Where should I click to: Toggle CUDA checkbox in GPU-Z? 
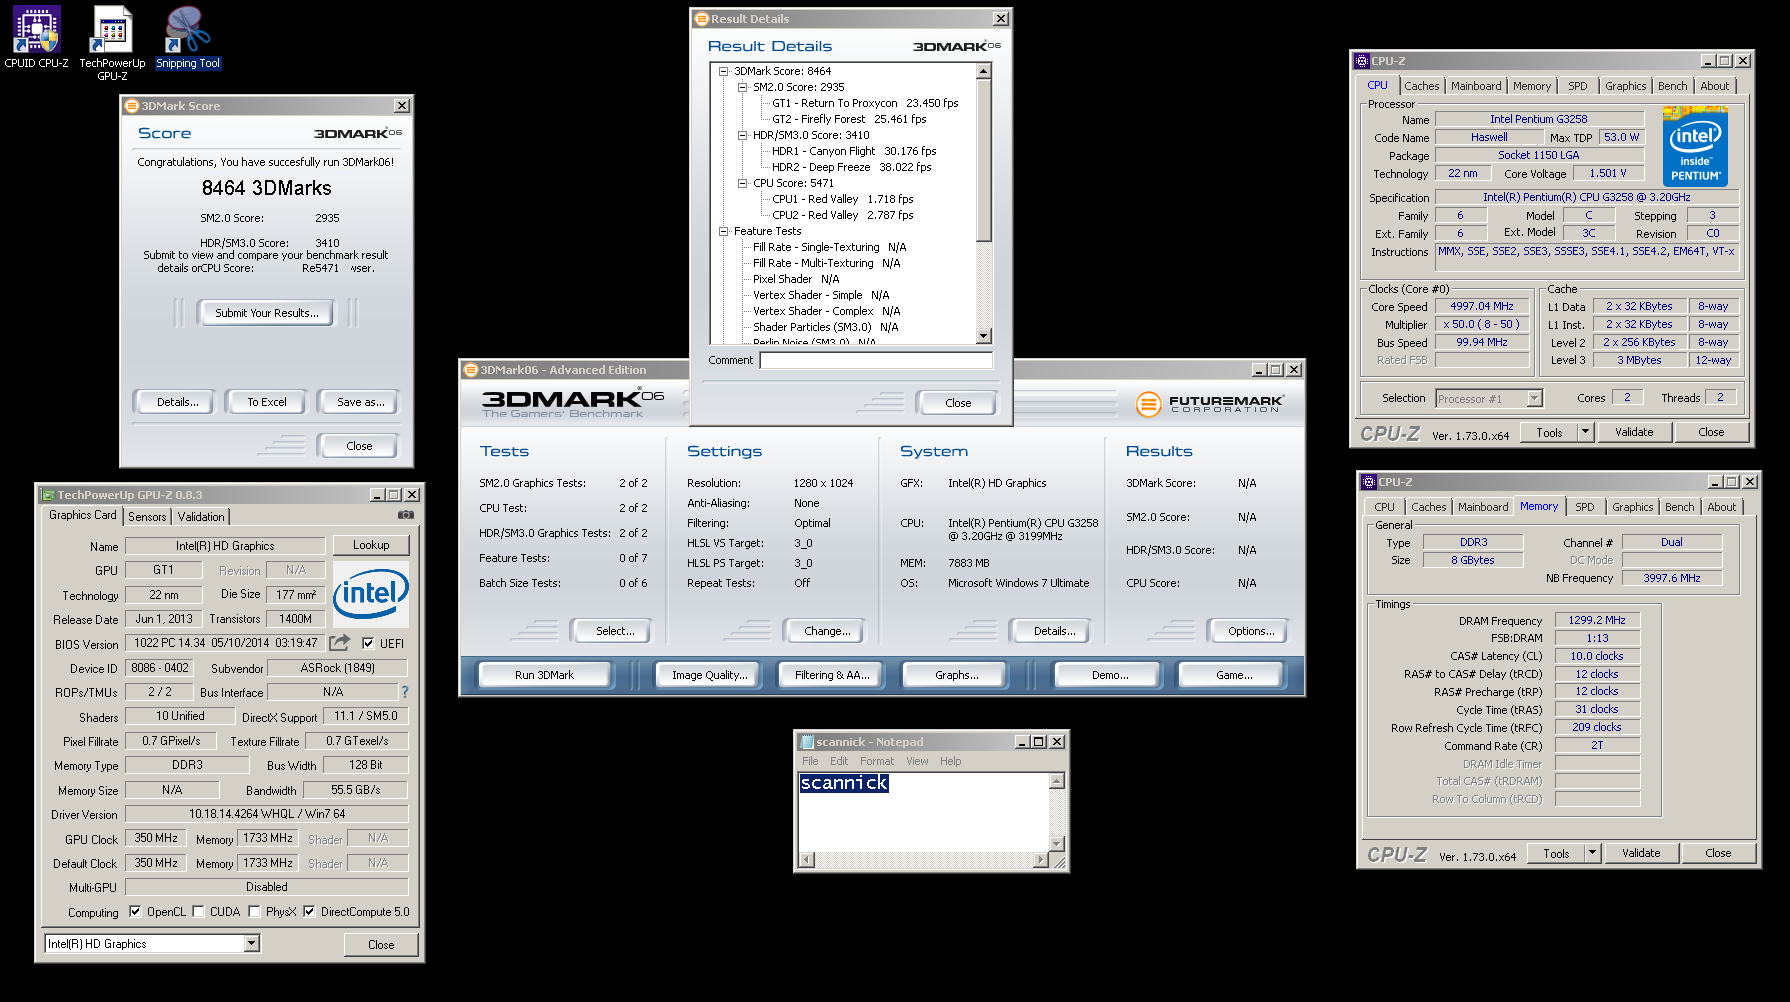coord(198,911)
